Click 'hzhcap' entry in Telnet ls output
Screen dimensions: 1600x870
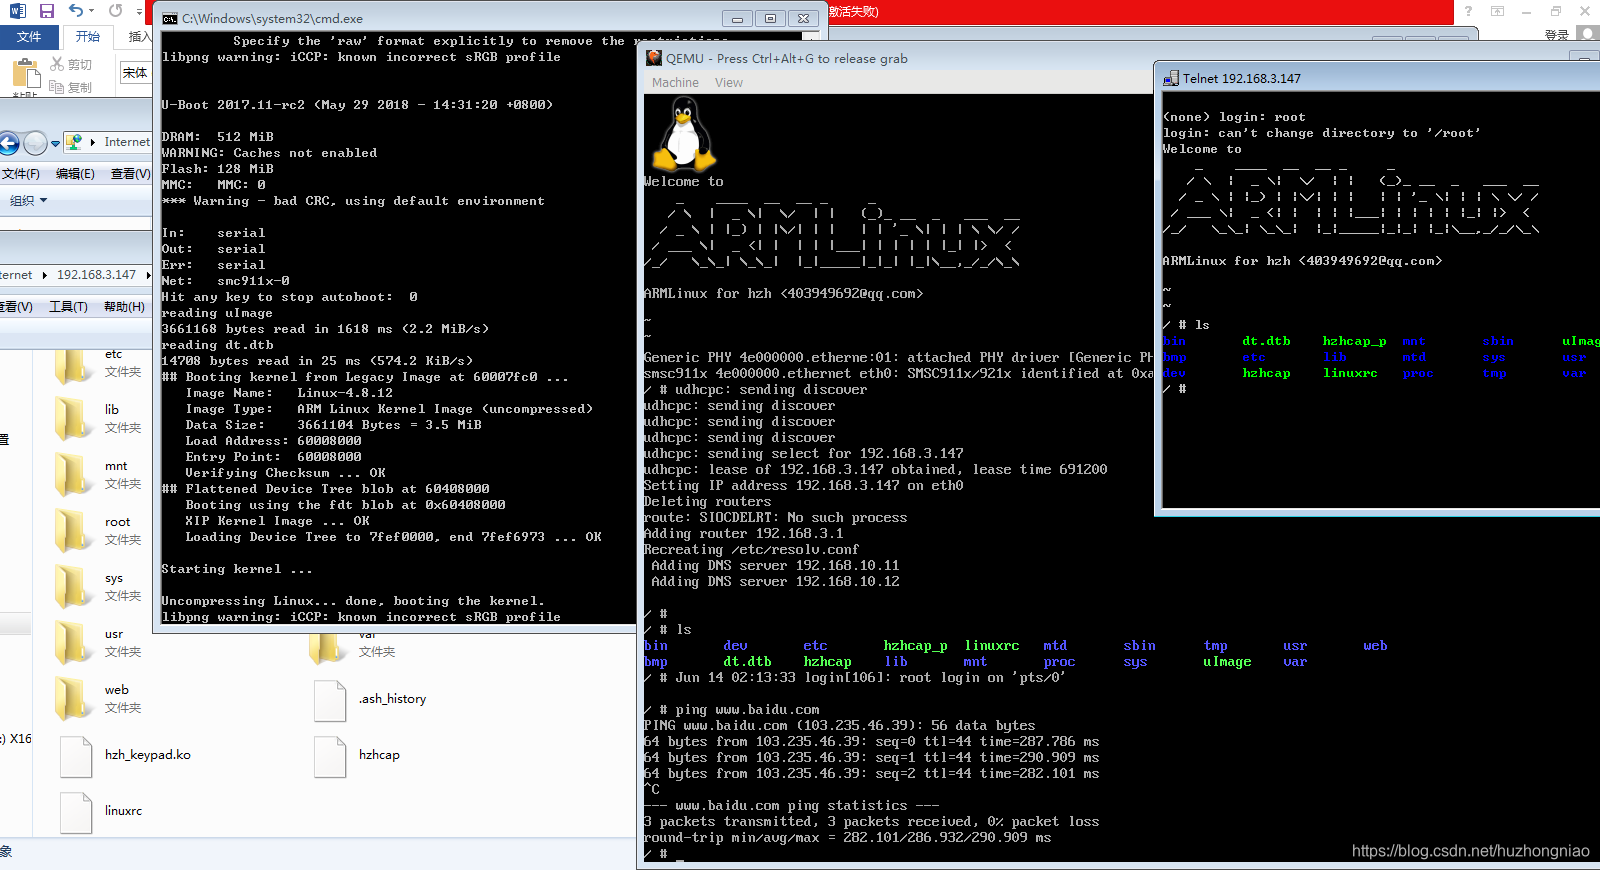(x=1266, y=373)
